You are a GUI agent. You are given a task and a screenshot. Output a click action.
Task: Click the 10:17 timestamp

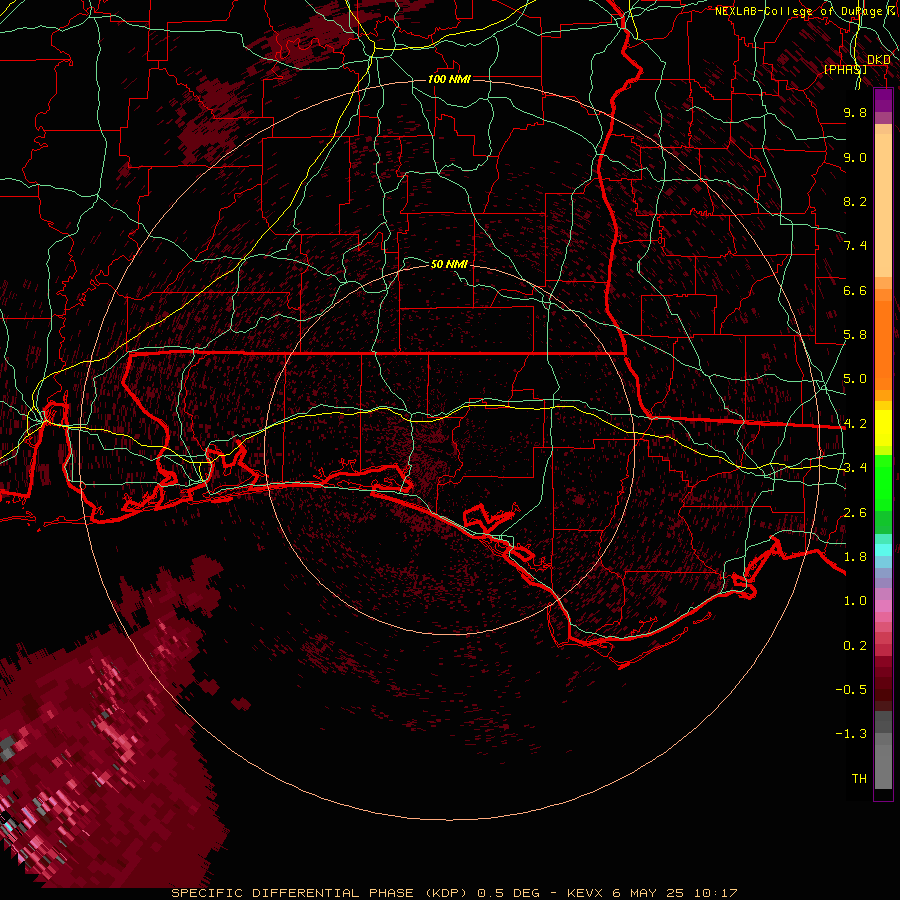pos(716,893)
